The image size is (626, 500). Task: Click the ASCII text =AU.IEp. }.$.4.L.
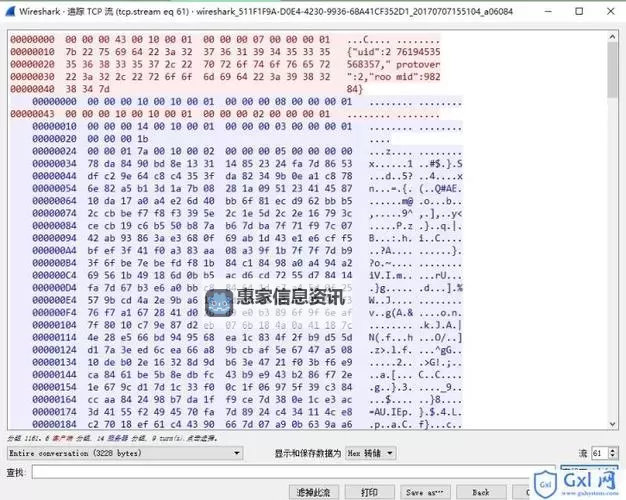click(415, 412)
